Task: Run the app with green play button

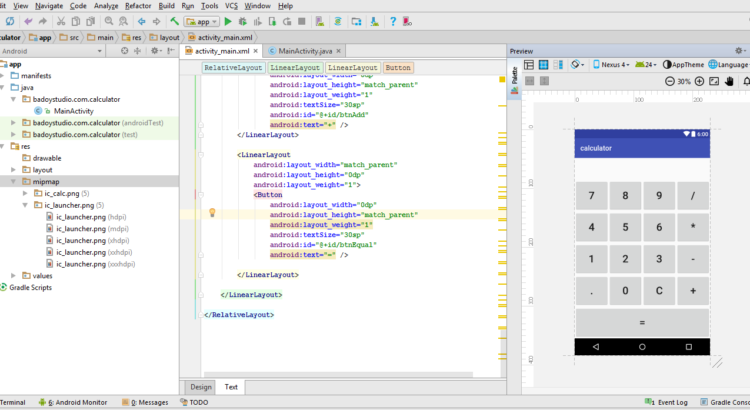Action: [x=228, y=21]
